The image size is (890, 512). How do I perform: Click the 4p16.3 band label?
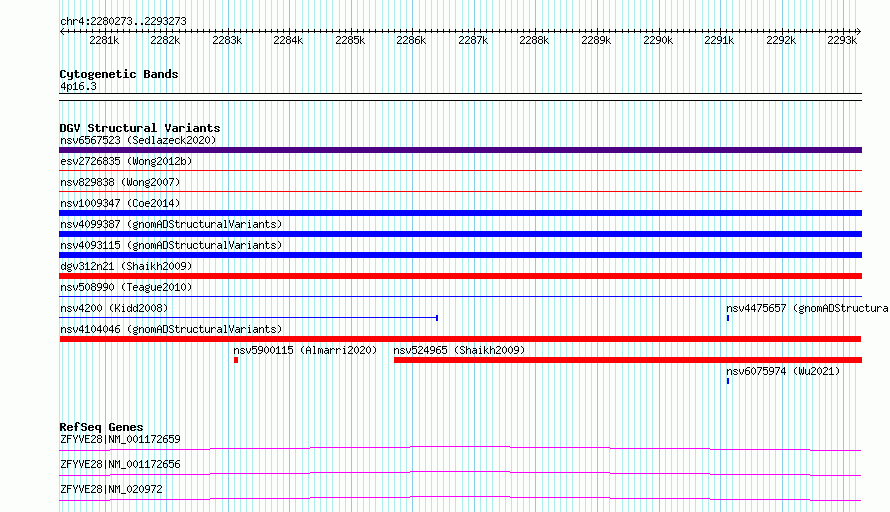click(78, 86)
